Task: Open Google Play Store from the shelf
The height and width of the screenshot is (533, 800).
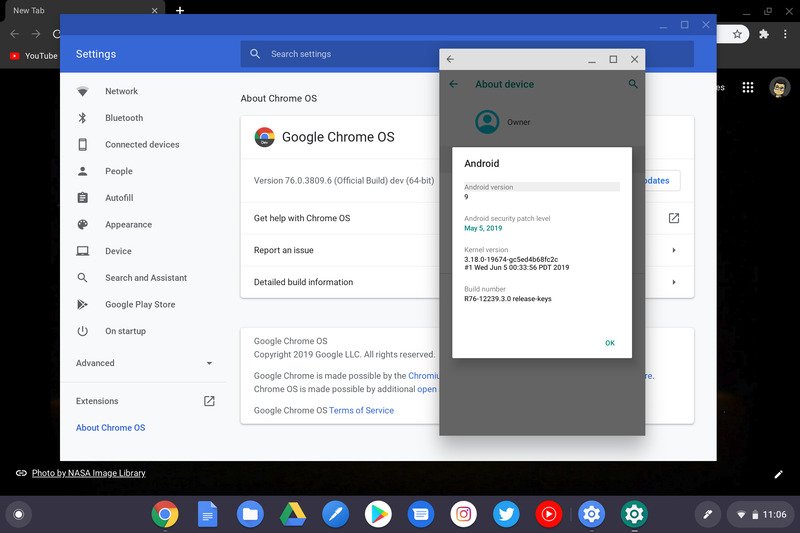Action: (378, 515)
